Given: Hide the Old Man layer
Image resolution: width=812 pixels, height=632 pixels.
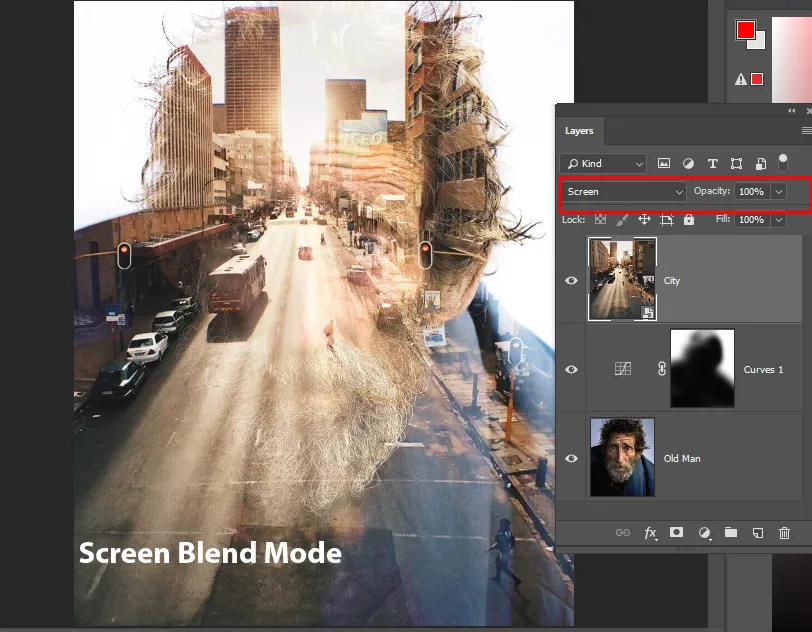Looking at the screenshot, I should point(571,458).
